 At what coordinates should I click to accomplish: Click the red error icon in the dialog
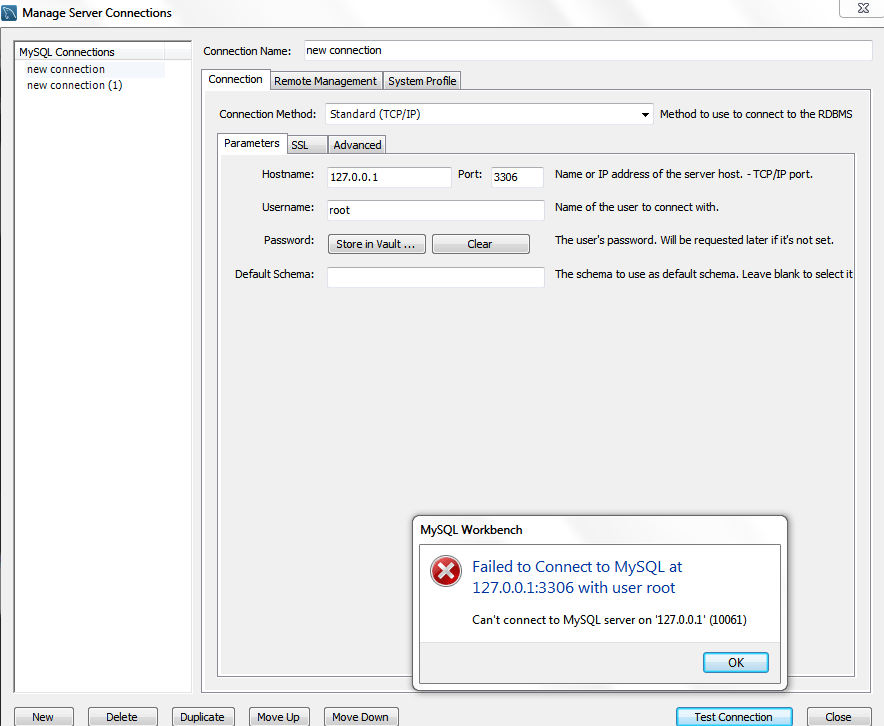[445, 571]
